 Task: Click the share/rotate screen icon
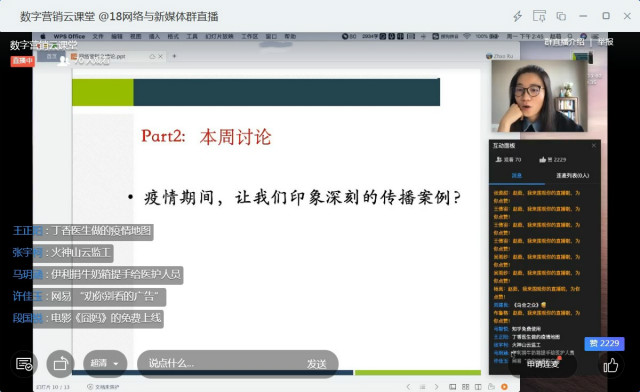point(60,363)
